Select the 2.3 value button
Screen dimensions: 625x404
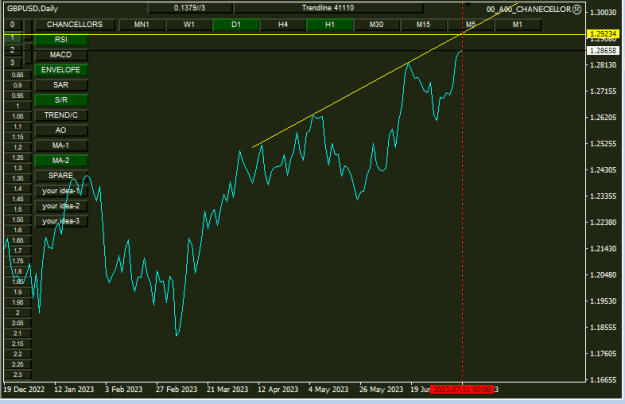(18, 375)
